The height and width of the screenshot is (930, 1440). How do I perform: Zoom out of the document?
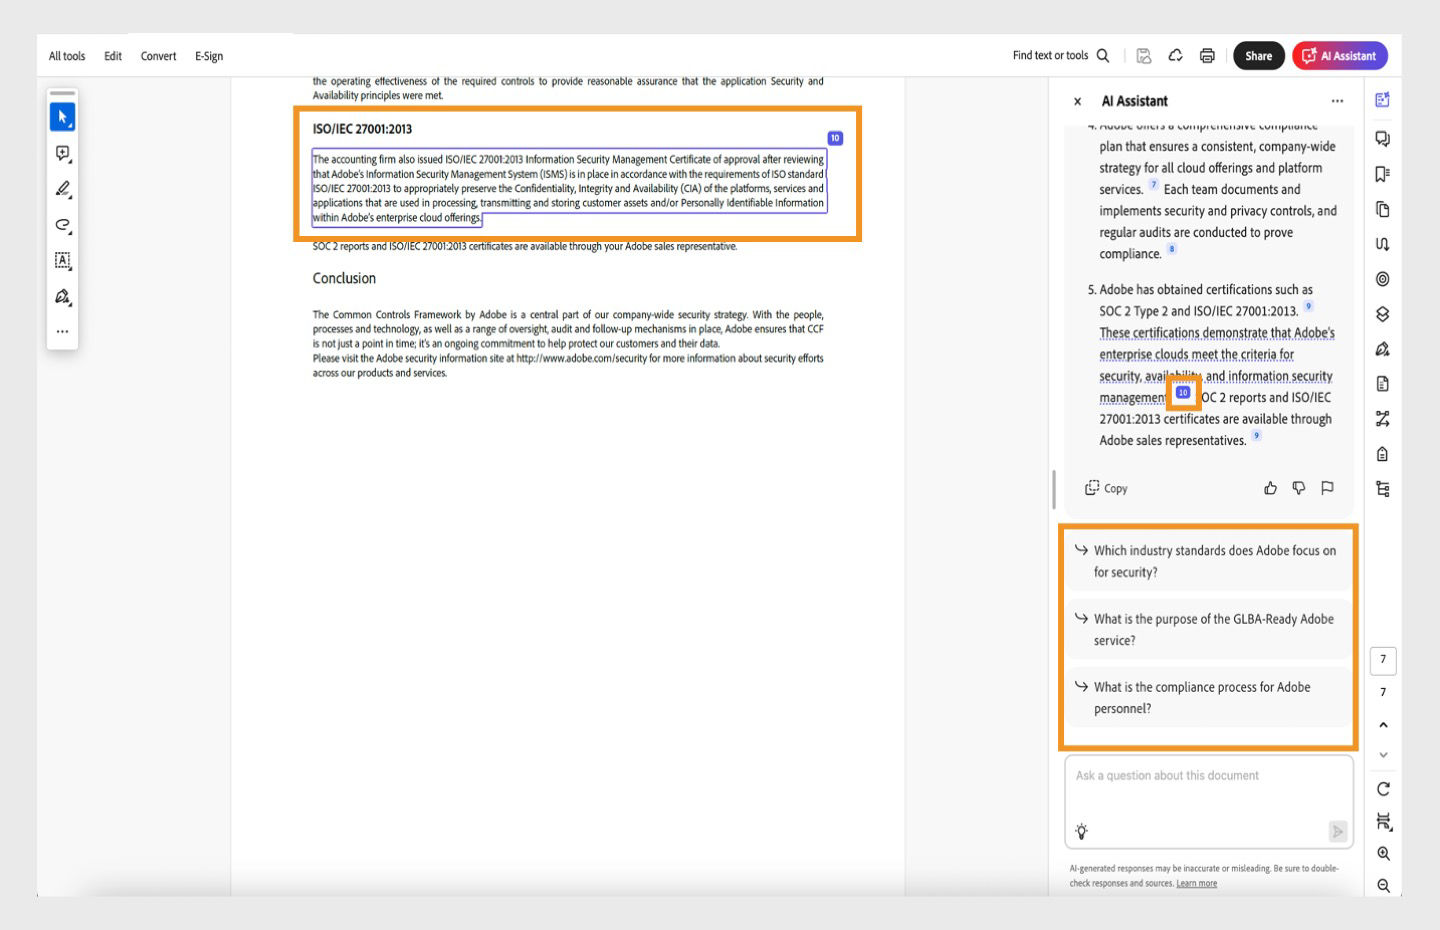coord(1383,886)
